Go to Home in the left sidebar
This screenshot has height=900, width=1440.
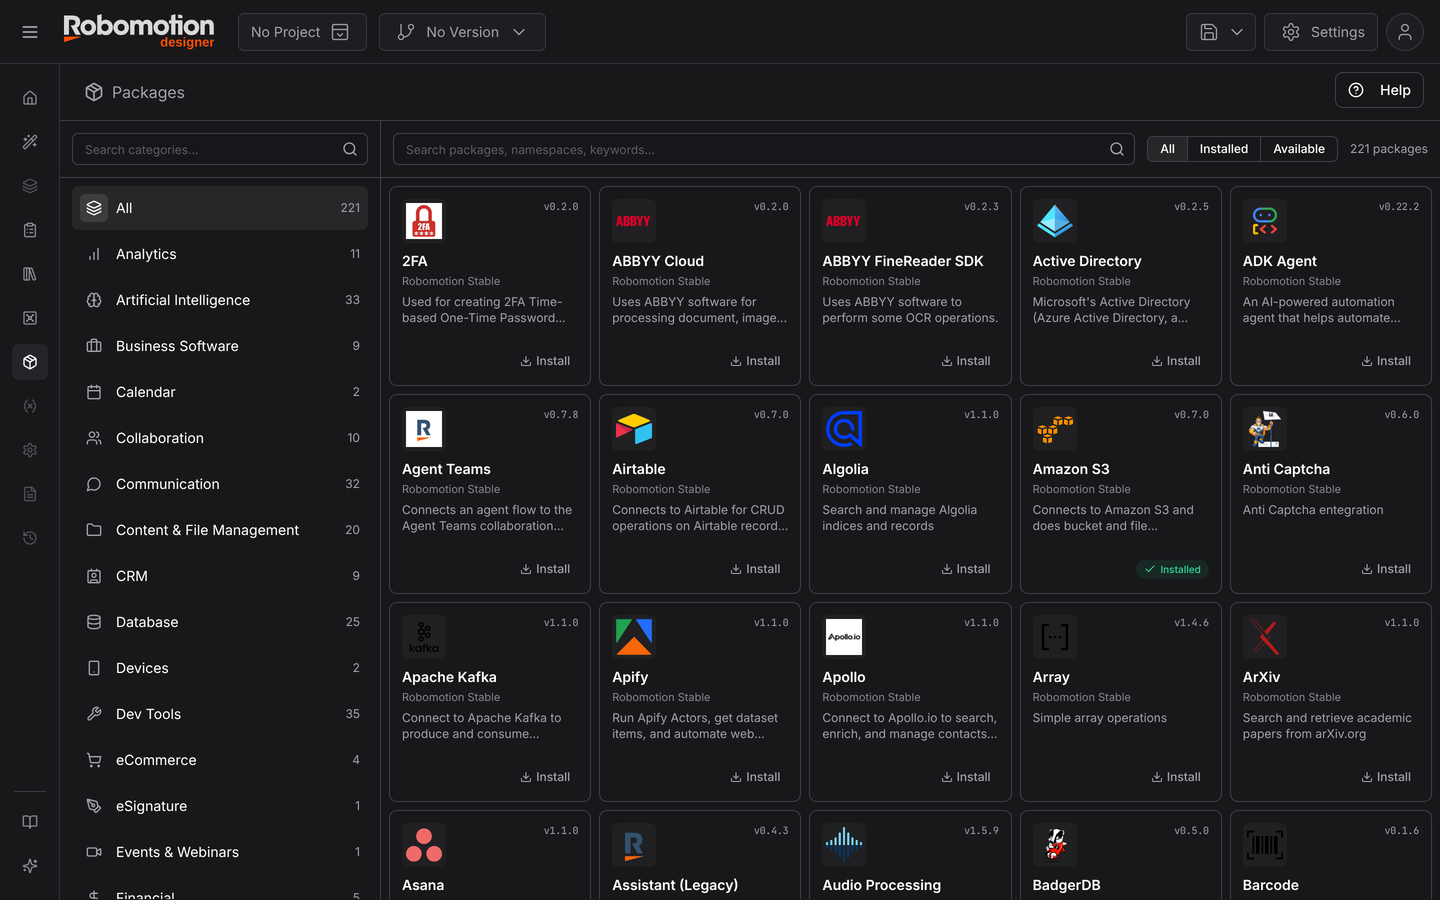point(30,98)
